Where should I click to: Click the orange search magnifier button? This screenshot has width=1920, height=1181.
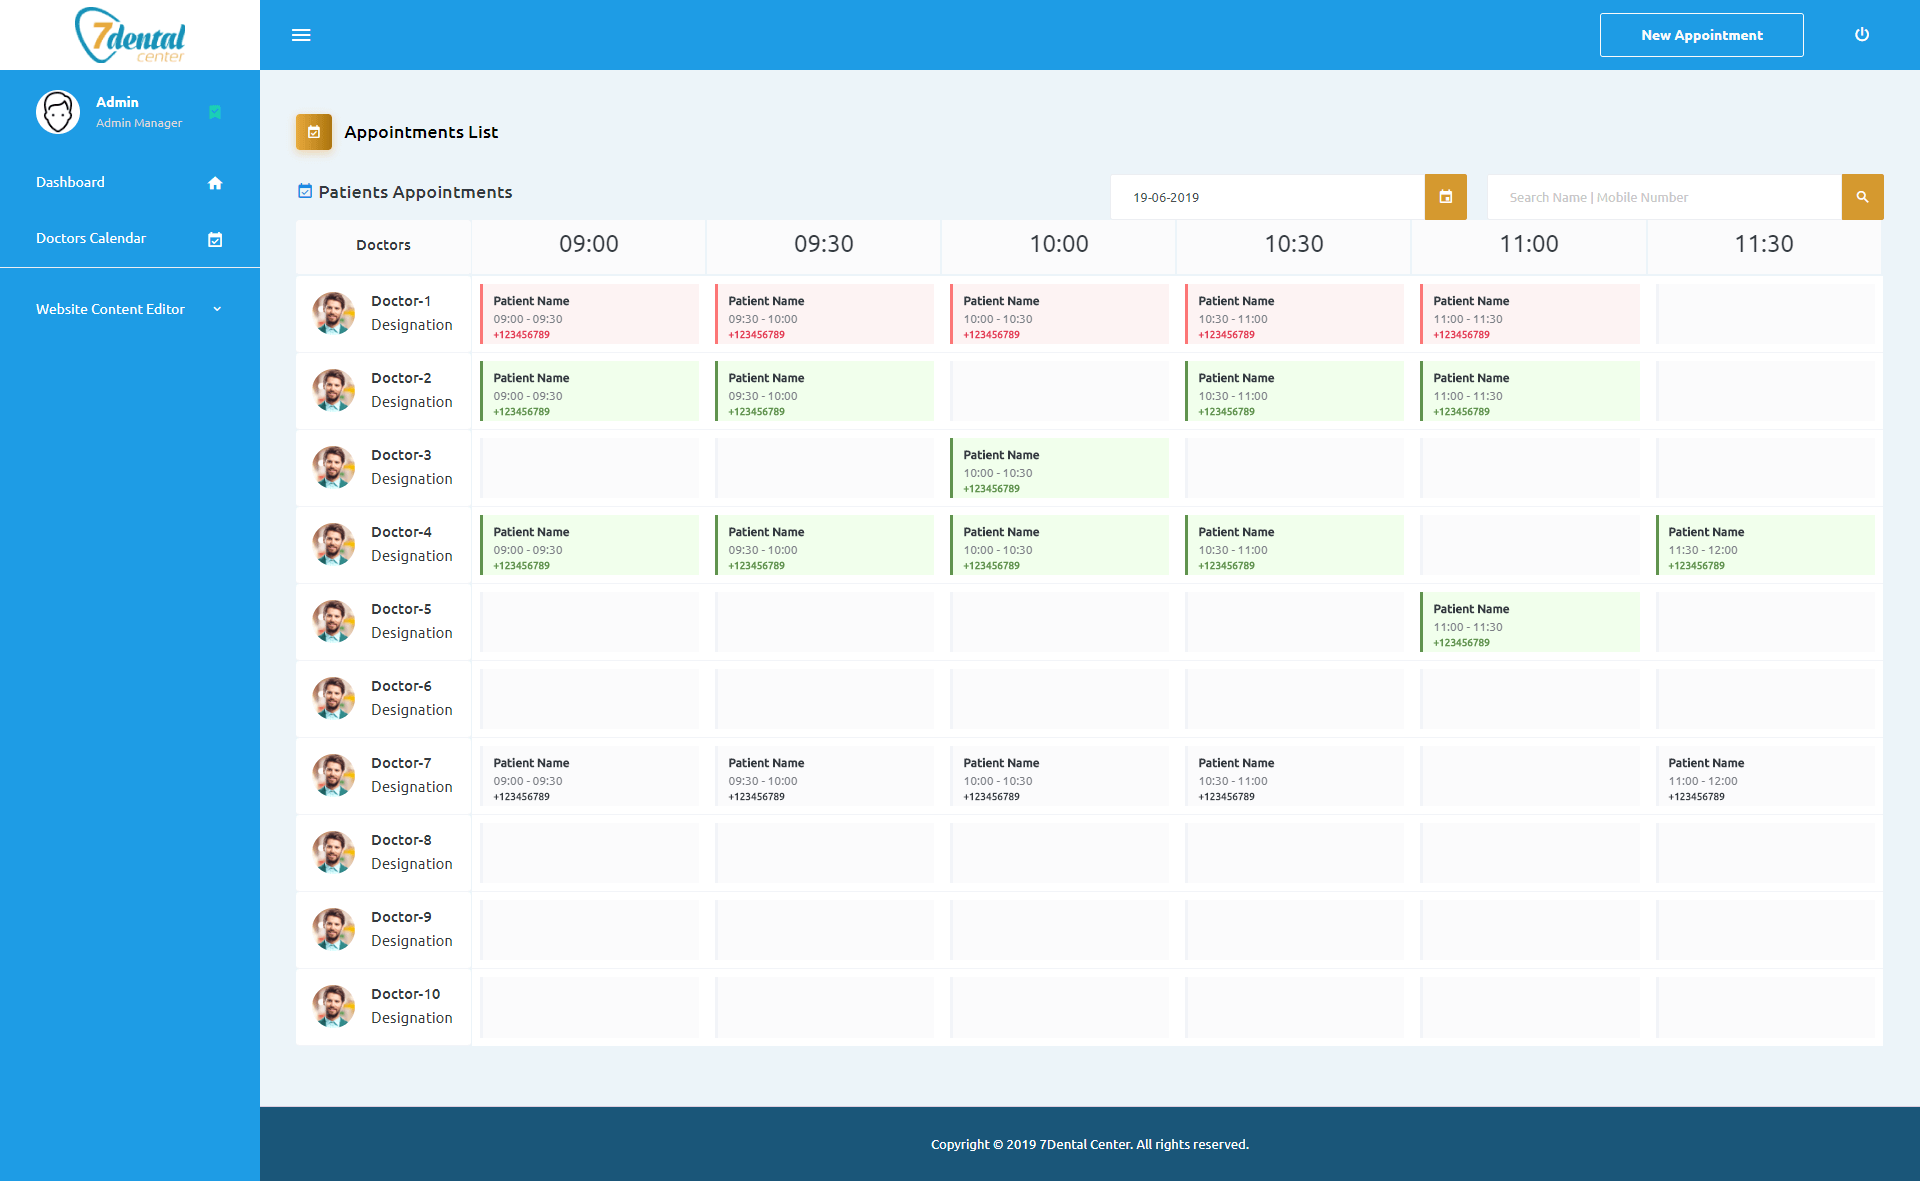(x=1862, y=197)
